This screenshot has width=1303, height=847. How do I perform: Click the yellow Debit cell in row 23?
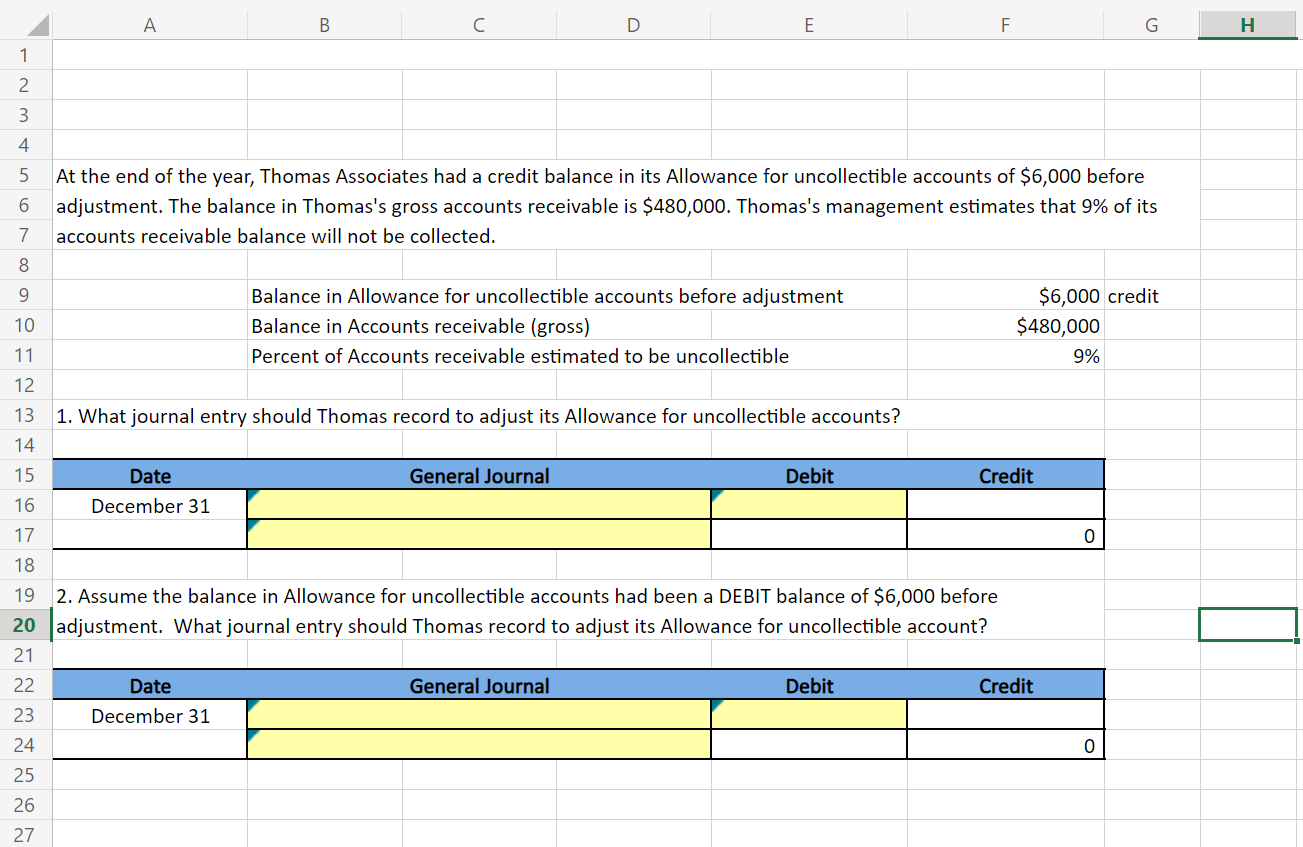tap(809, 715)
